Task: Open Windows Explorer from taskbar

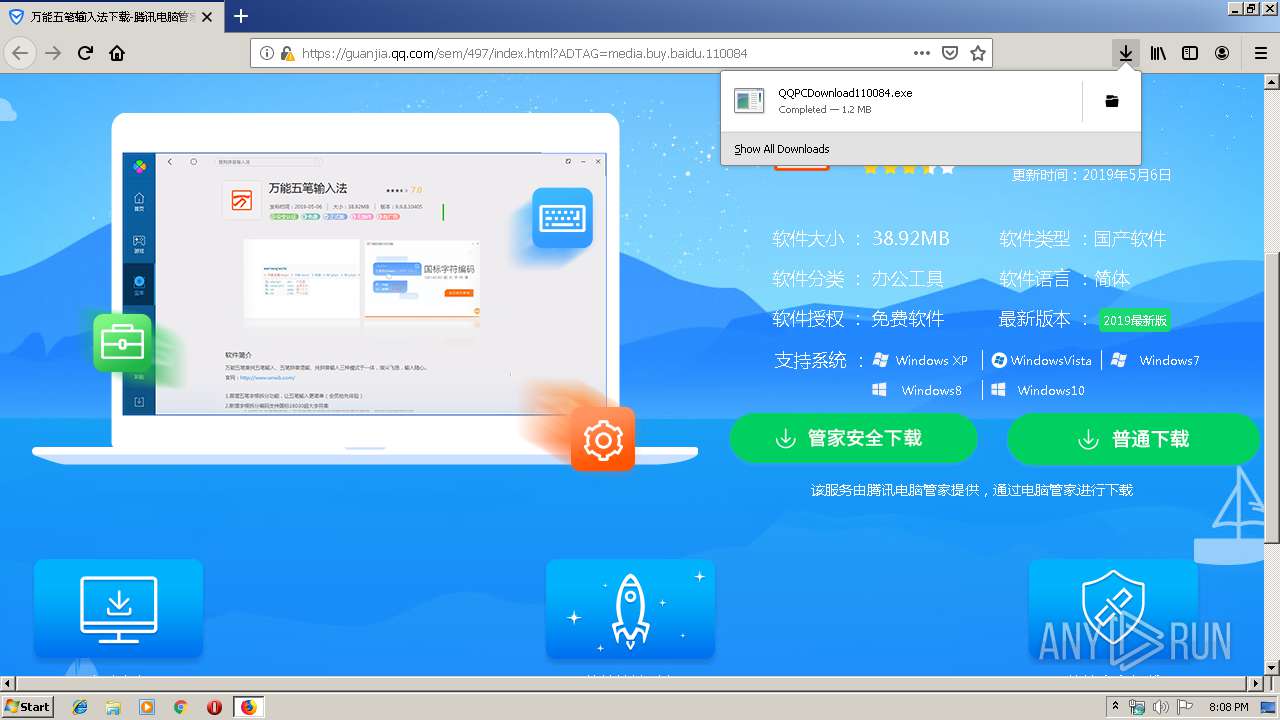Action: pyautogui.click(x=113, y=707)
